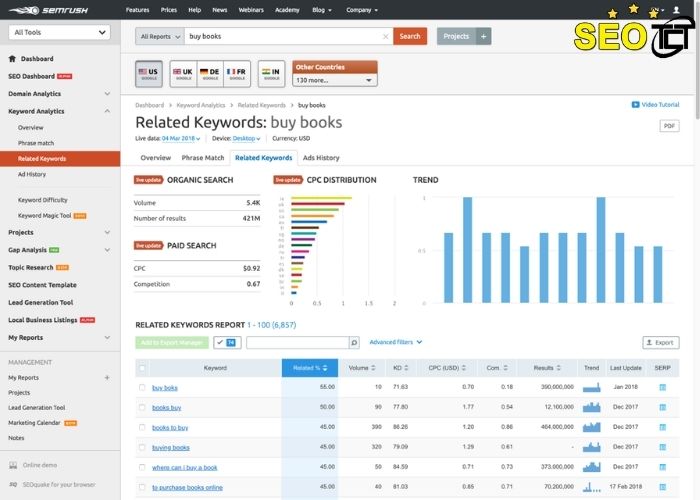
Task: Click the top yellow bar in CPC distribution
Action: click(x=321, y=198)
